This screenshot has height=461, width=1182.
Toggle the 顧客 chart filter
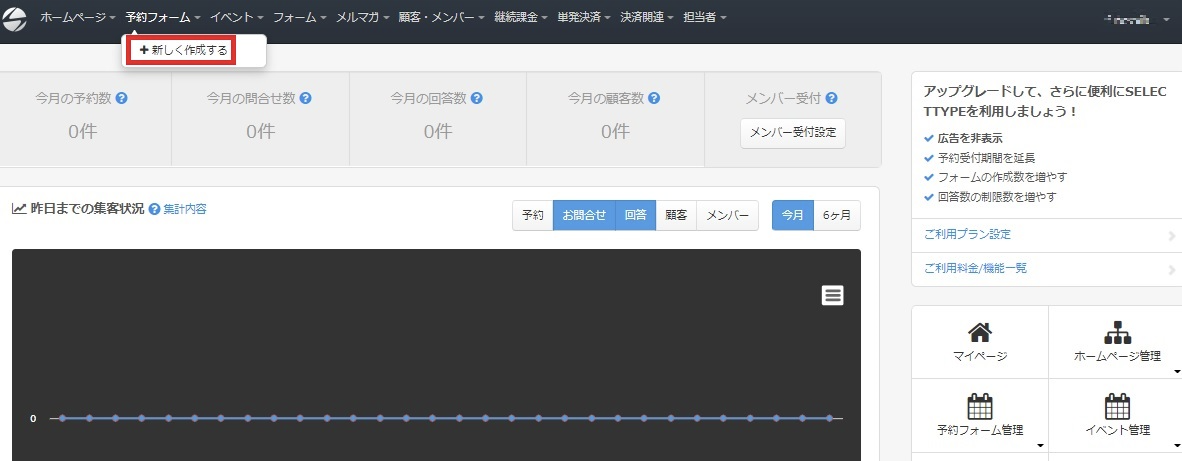point(676,215)
